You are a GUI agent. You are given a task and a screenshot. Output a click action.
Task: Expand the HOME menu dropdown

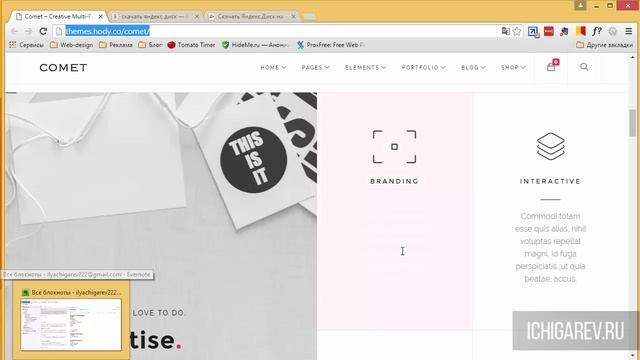273,67
